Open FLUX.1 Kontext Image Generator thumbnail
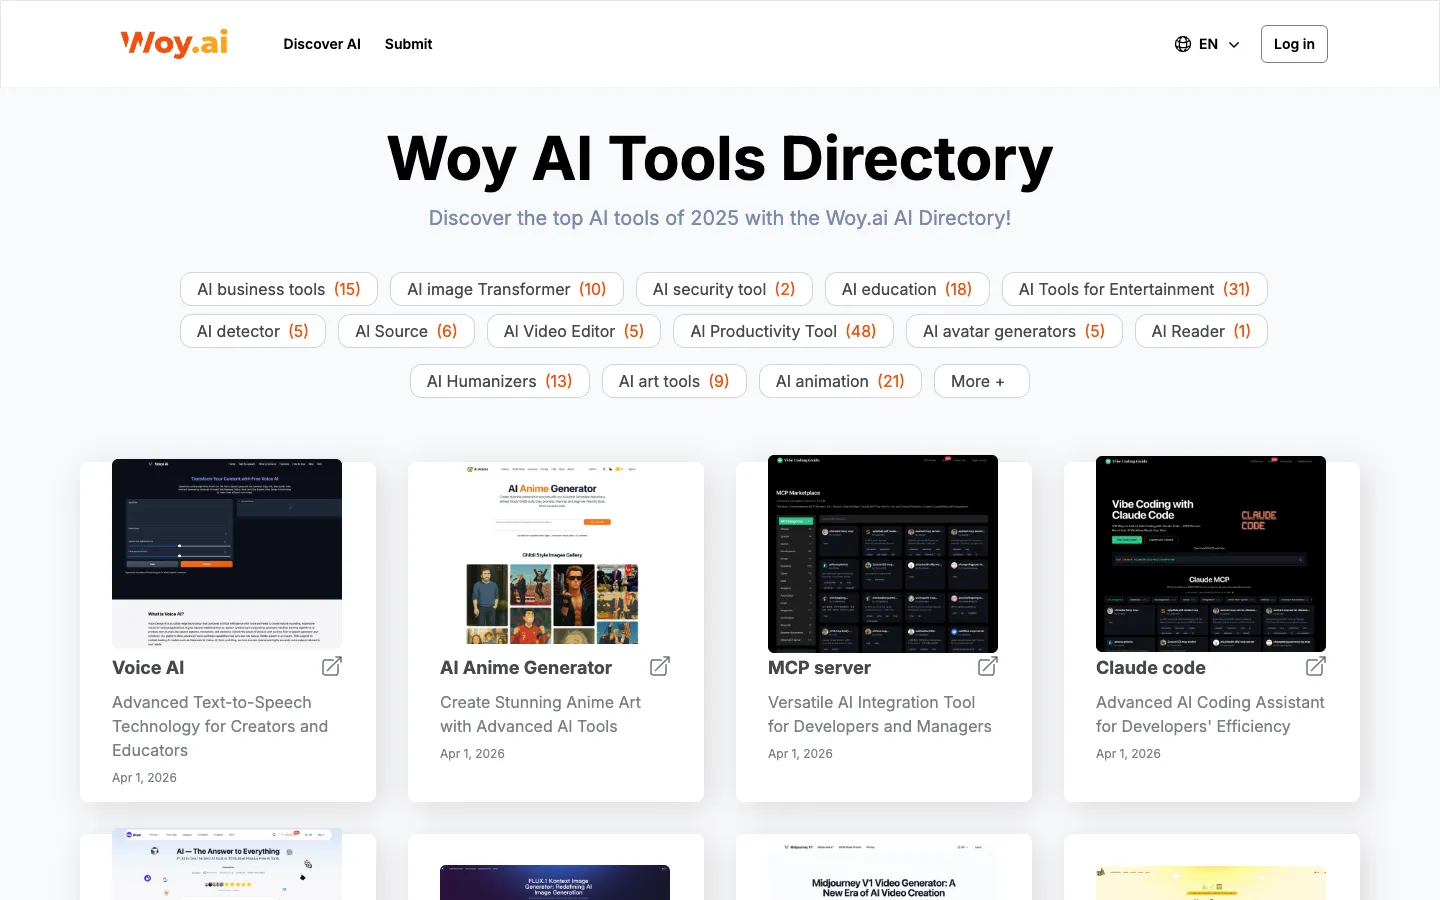Image resolution: width=1440 pixels, height=900 pixels. pyautogui.click(x=555, y=882)
